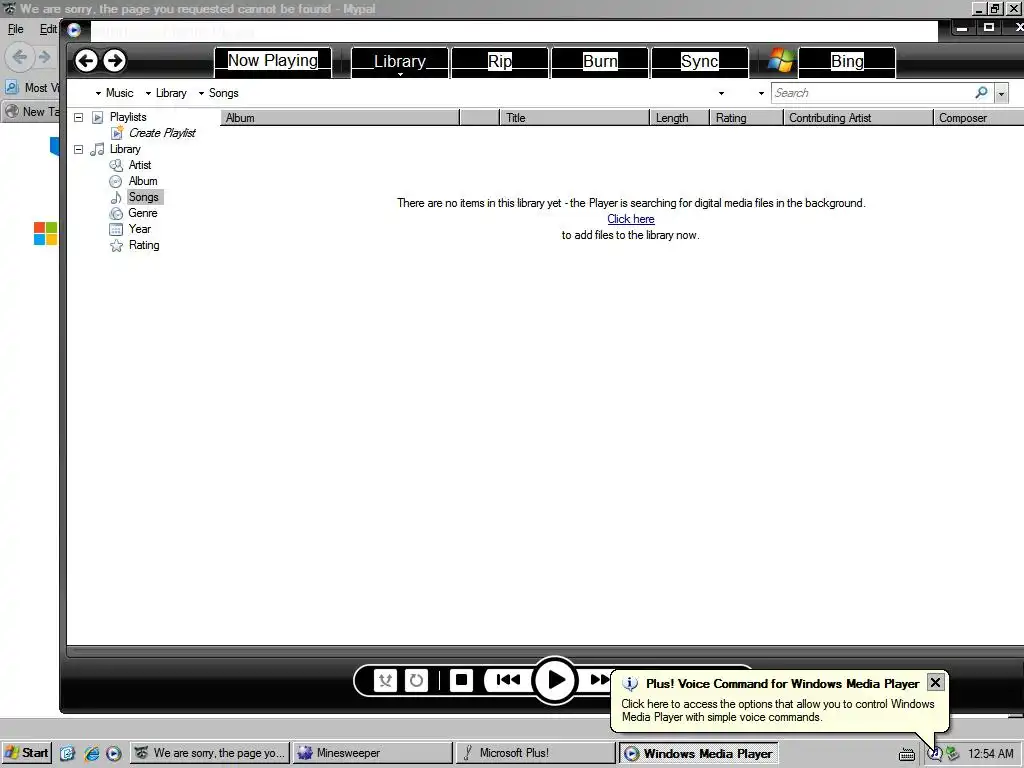Go forward with the media player forward arrow

(115, 61)
